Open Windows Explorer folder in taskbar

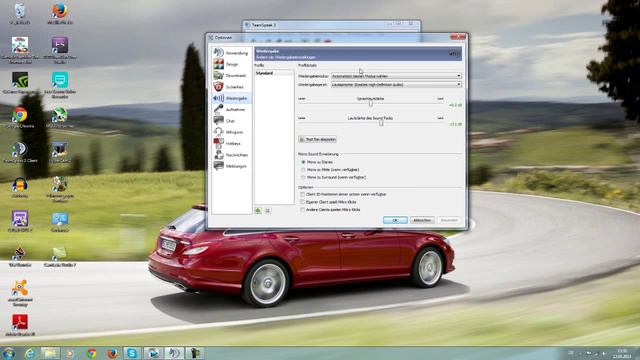(50, 353)
